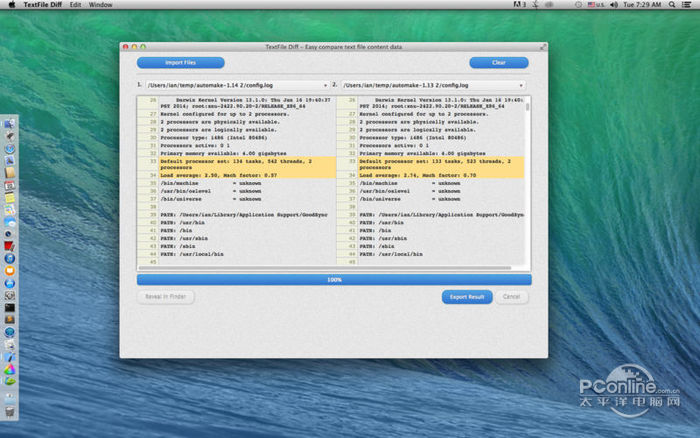Click Export Result button
Viewport: 700px width, 438px height.
click(467, 297)
